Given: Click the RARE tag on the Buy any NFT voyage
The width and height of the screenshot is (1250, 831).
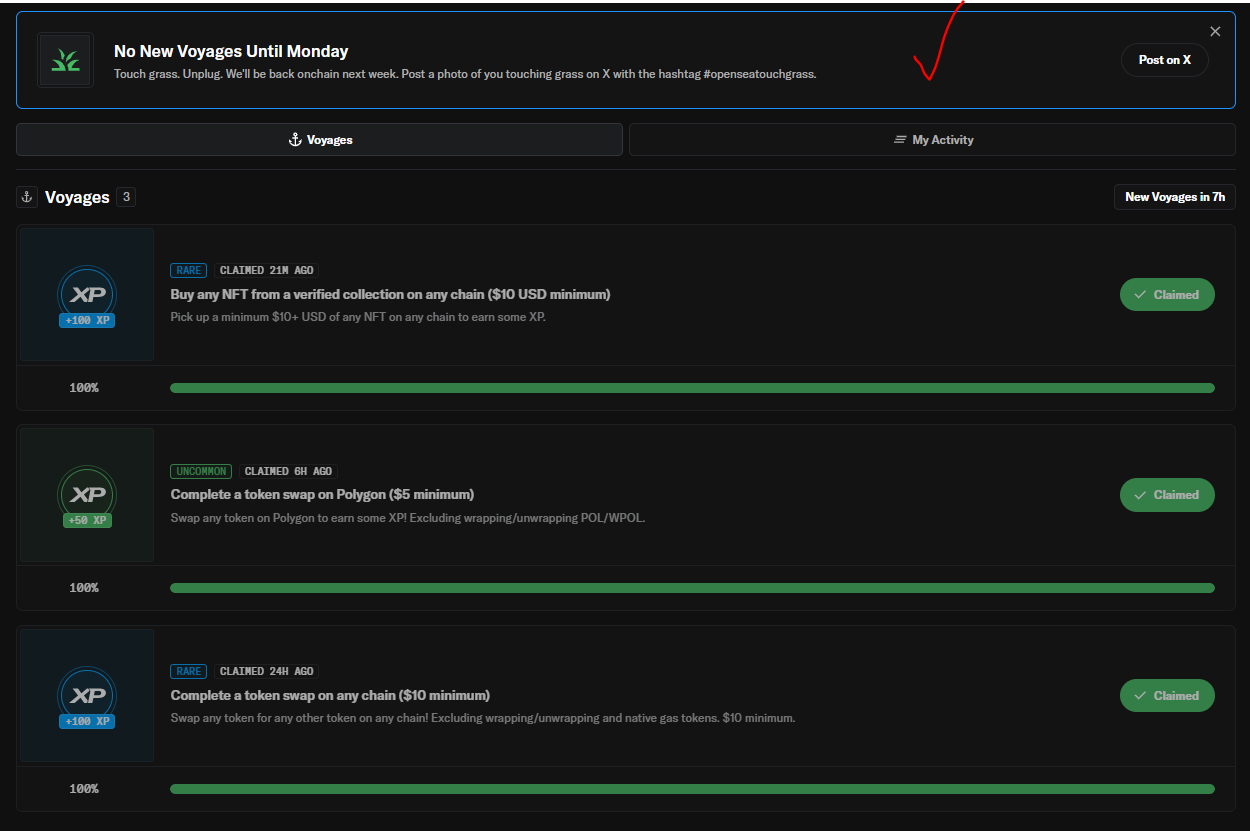Looking at the screenshot, I should (x=188, y=270).
